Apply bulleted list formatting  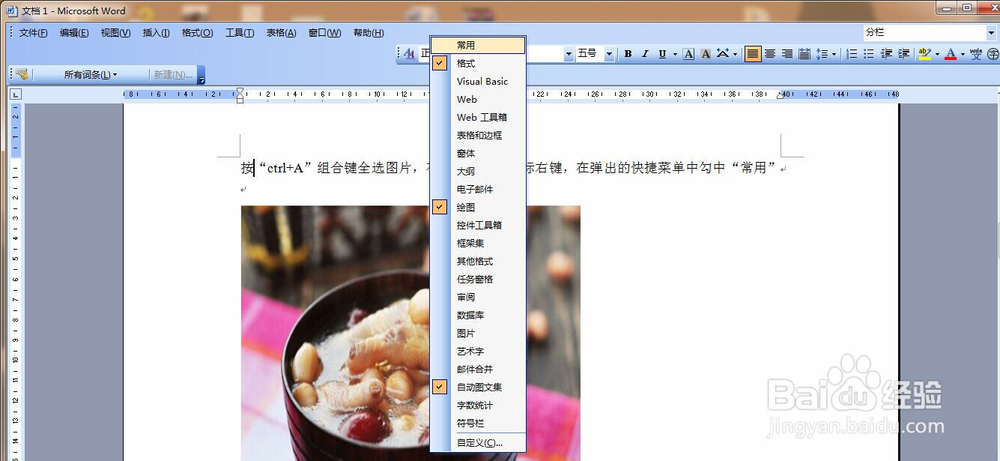[x=869, y=54]
